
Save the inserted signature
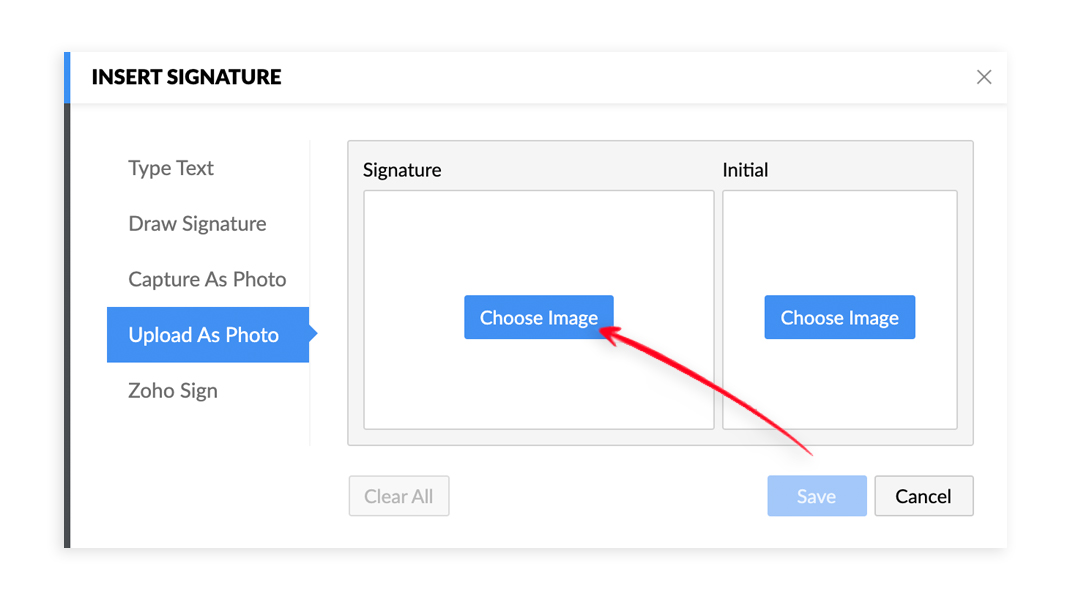[816, 496]
